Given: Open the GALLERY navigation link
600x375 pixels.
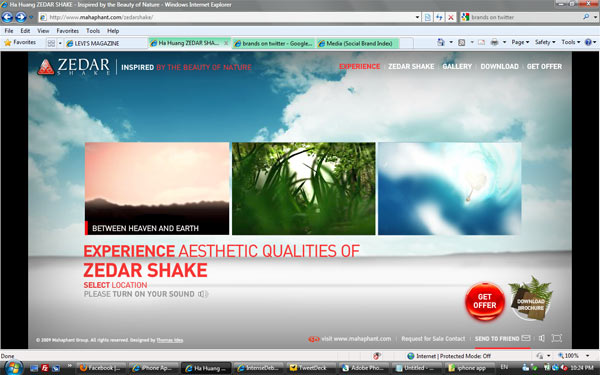Looking at the screenshot, I should point(457,67).
